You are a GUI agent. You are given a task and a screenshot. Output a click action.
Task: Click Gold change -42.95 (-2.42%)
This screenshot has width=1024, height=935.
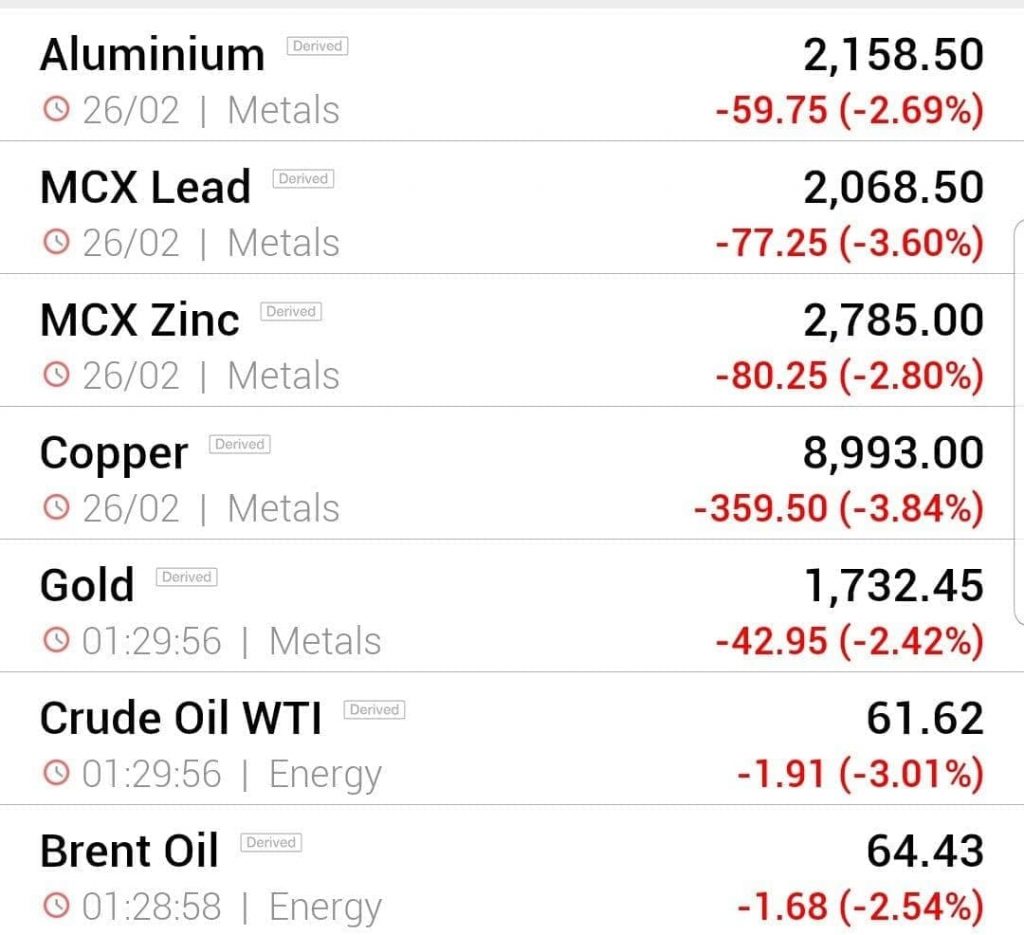(850, 641)
